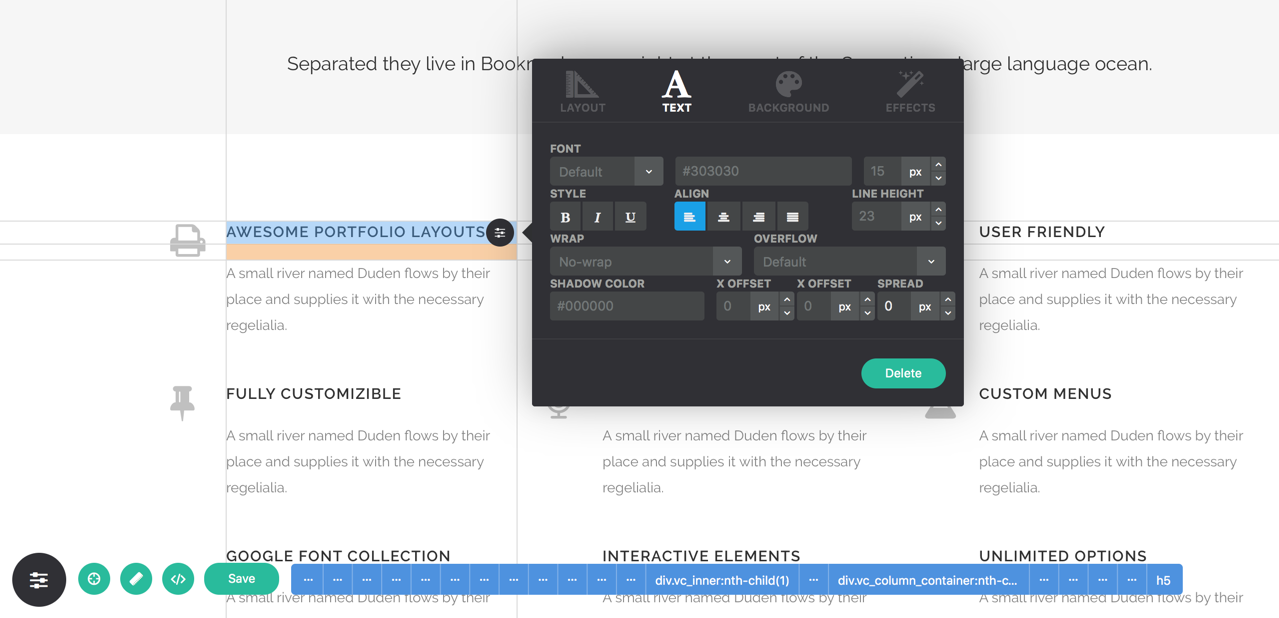Screen dimensions: 1279x618
Task: Click the Shadow Color field #000000
Action: click(627, 306)
